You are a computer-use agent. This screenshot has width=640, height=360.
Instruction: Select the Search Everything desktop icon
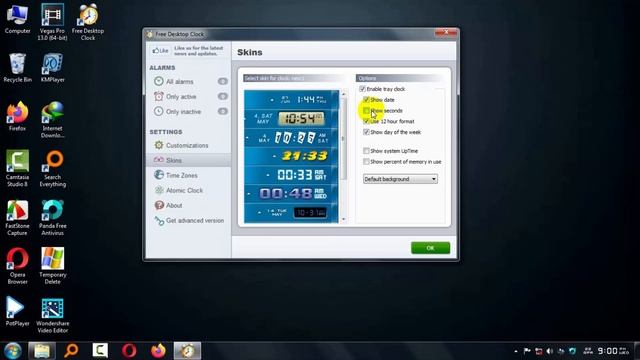coord(52,169)
